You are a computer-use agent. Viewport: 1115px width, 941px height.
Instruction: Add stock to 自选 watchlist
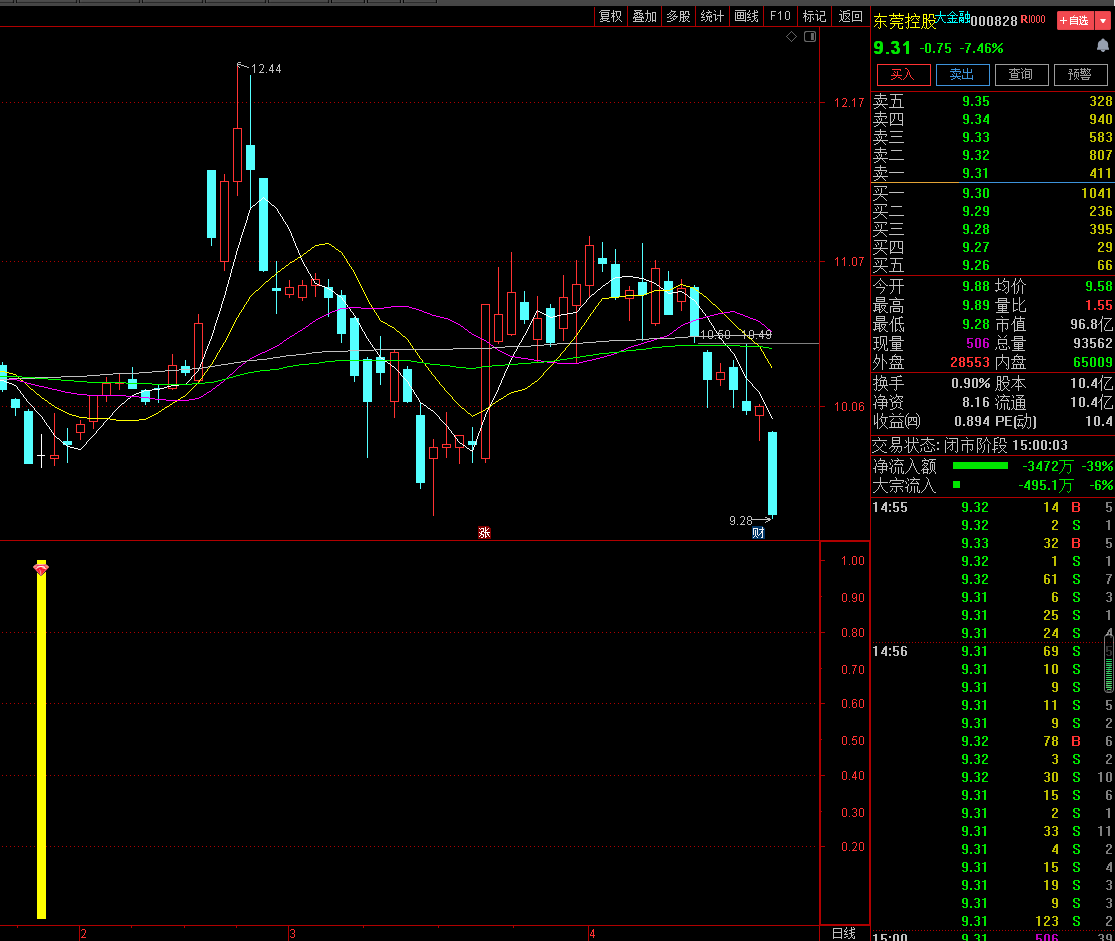tap(1074, 20)
